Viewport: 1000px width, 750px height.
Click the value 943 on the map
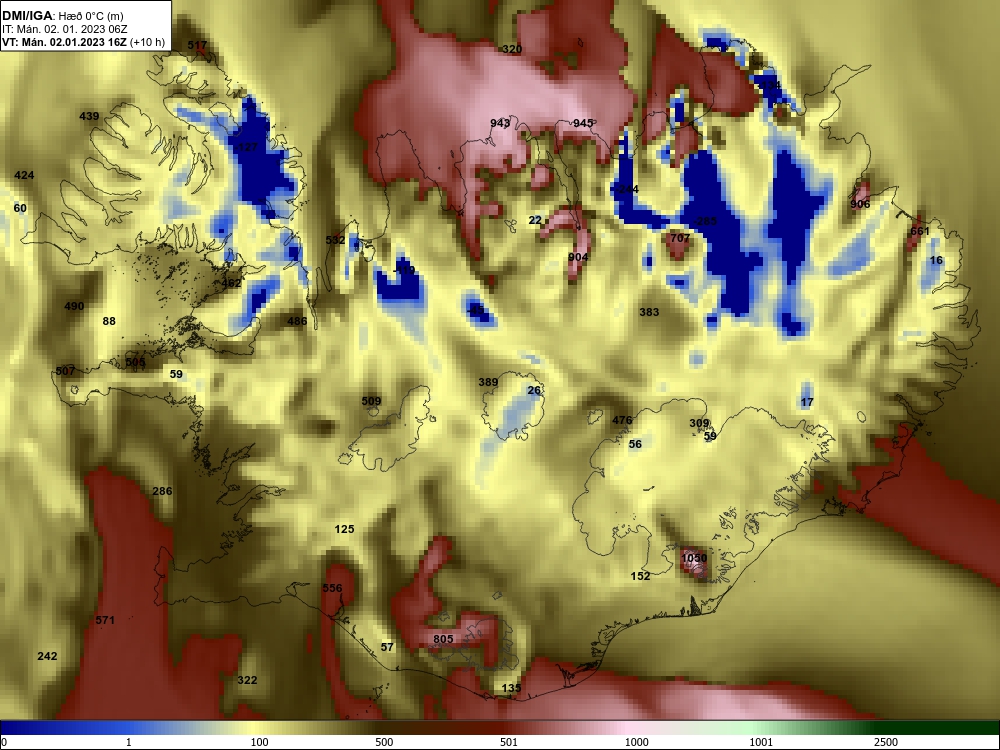(x=500, y=124)
